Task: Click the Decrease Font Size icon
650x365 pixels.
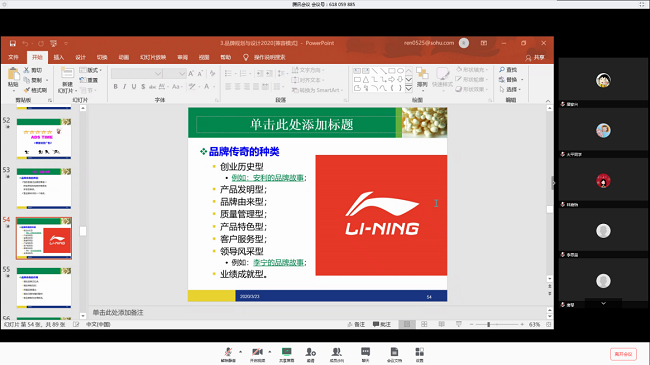Action: [x=200, y=74]
